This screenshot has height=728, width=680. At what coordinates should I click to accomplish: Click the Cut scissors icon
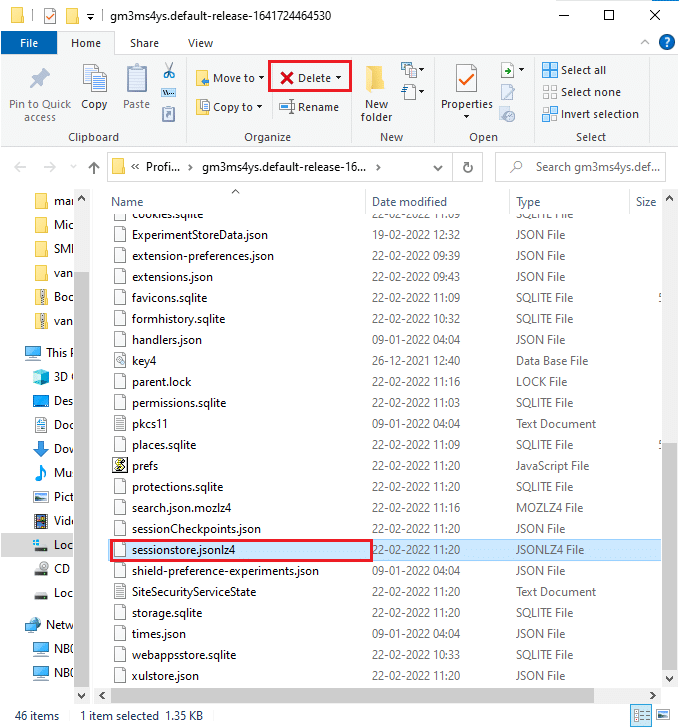coord(169,71)
